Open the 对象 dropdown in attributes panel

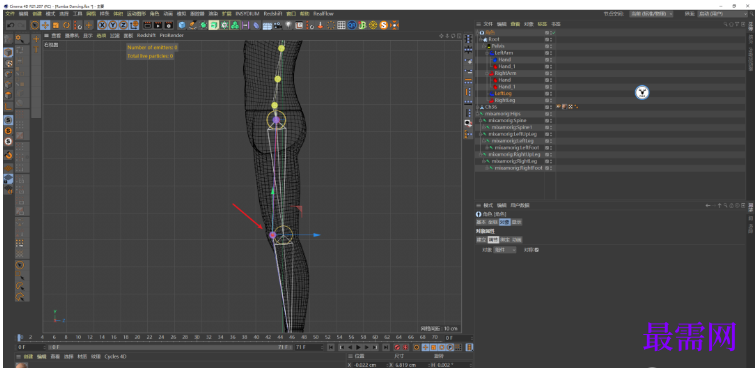(x=505, y=250)
